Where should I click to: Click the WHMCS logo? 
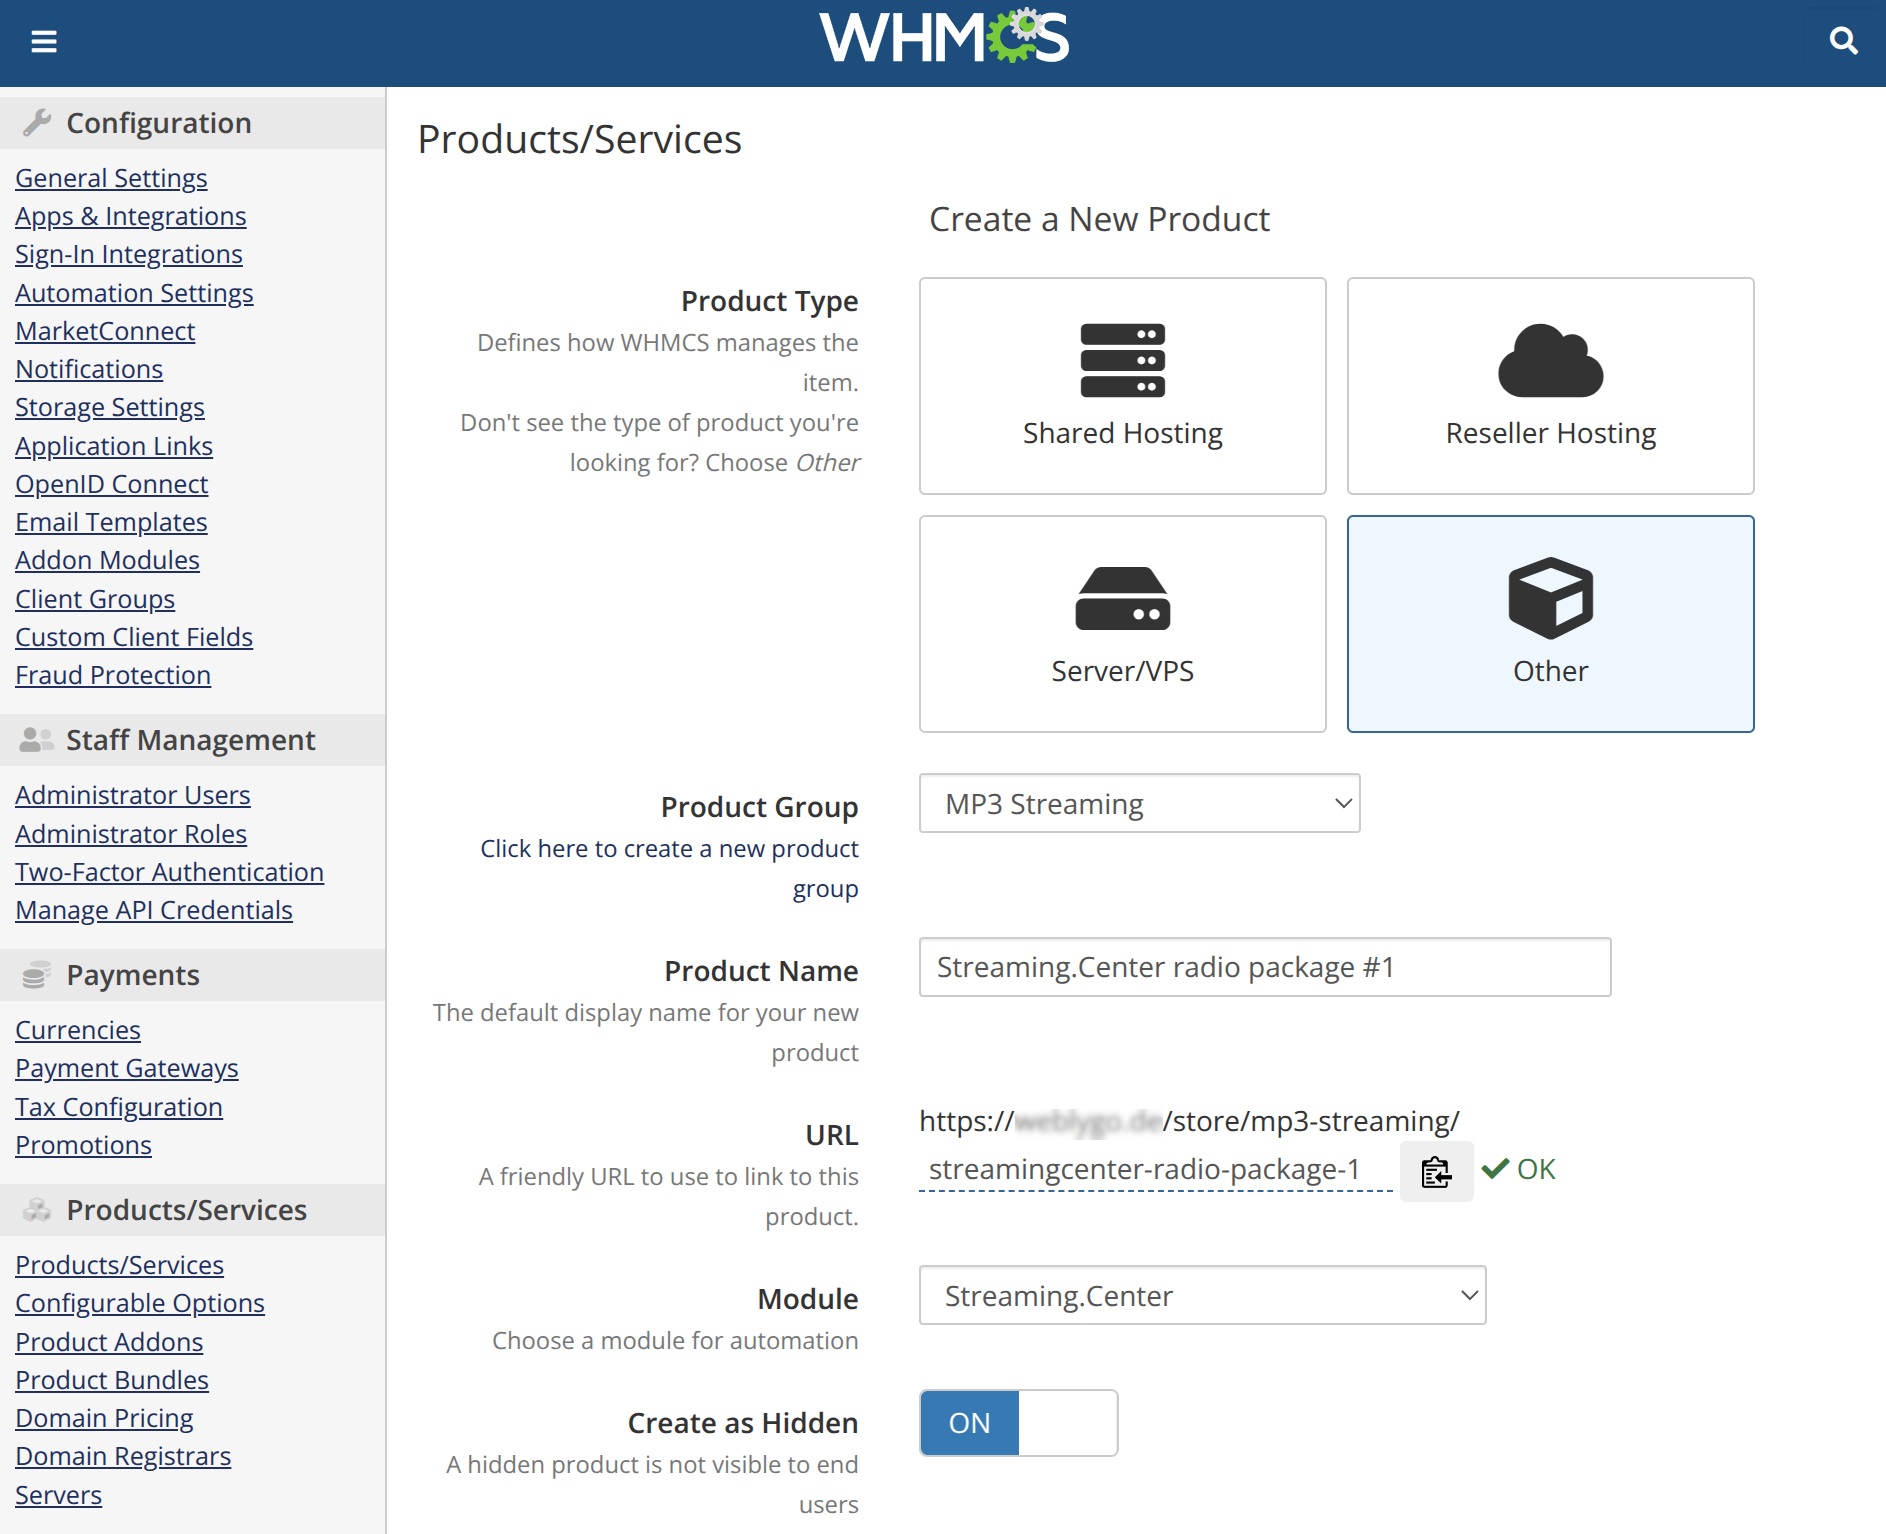coord(944,38)
